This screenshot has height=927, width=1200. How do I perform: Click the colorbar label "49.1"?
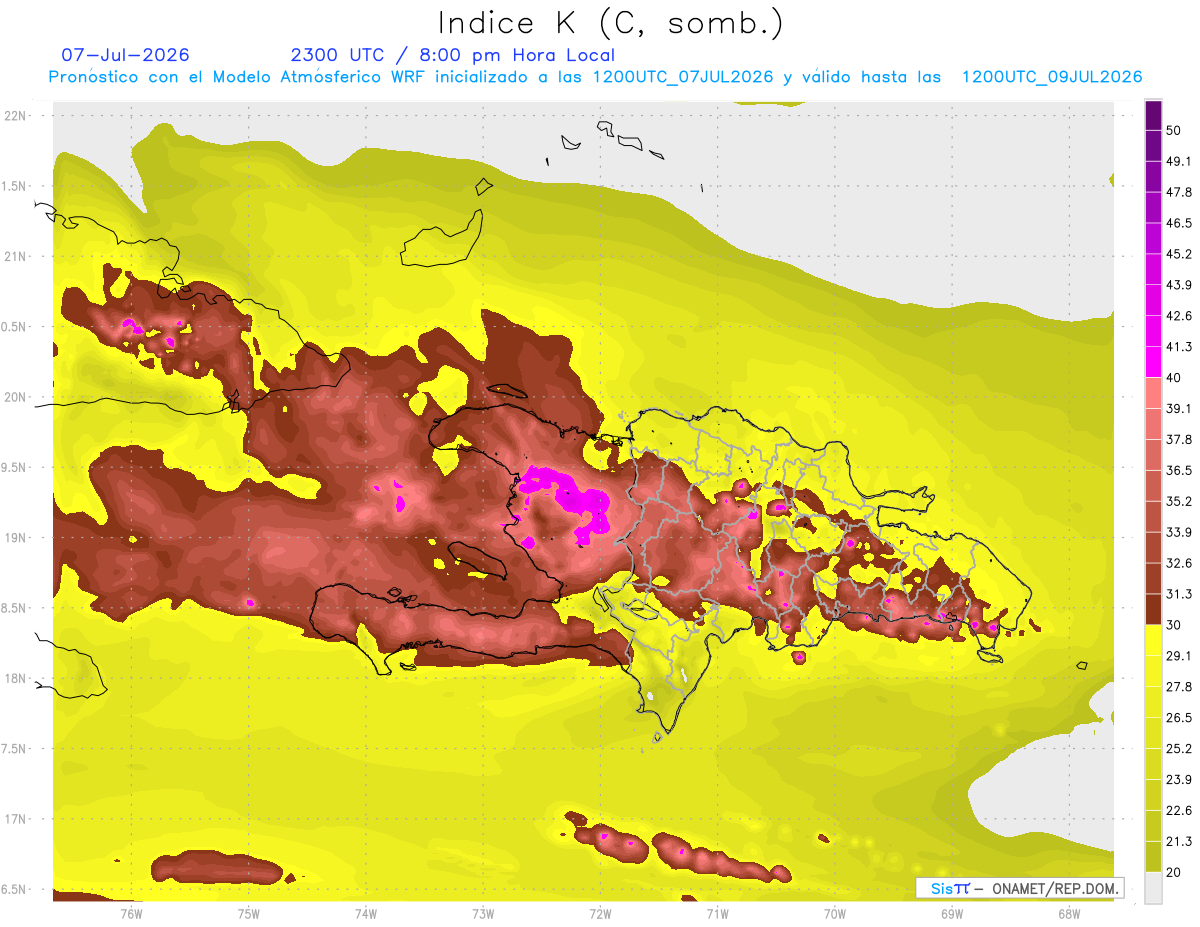(1179, 162)
